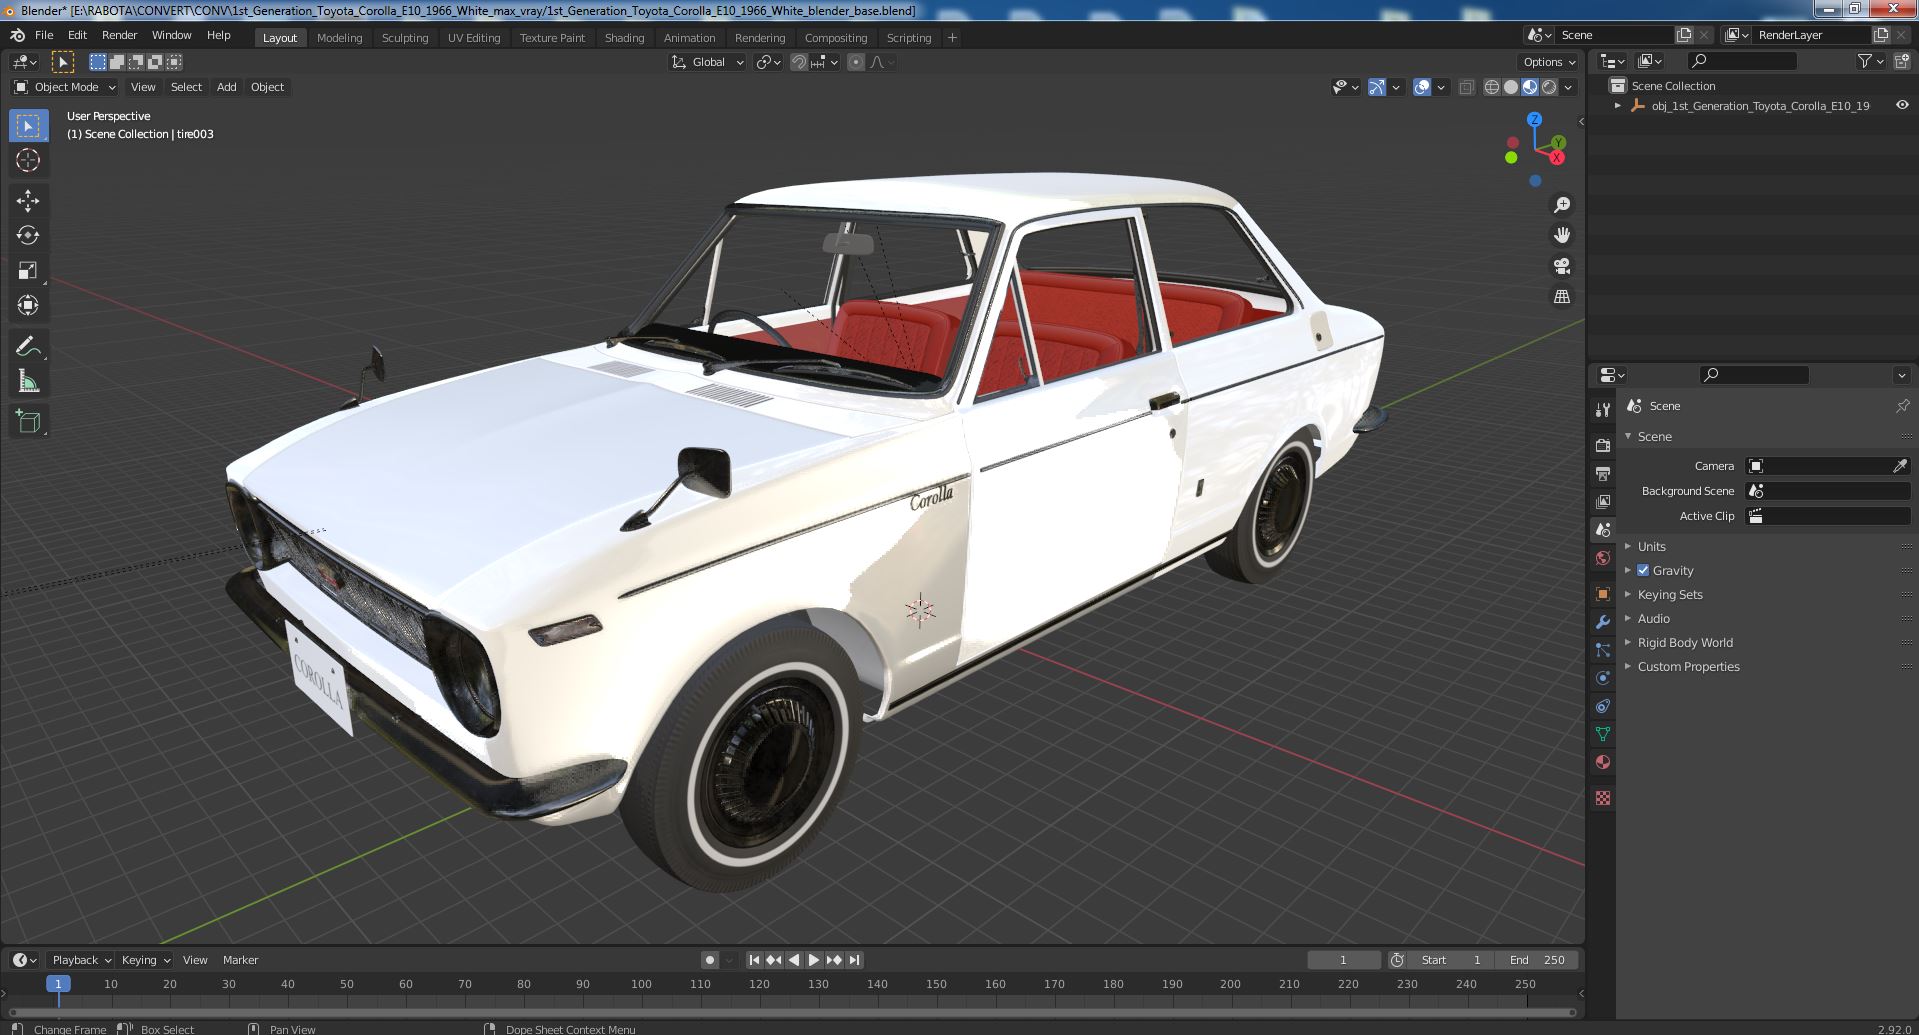Click the Blender logo menu icon
1919x1035 pixels.
(17, 35)
